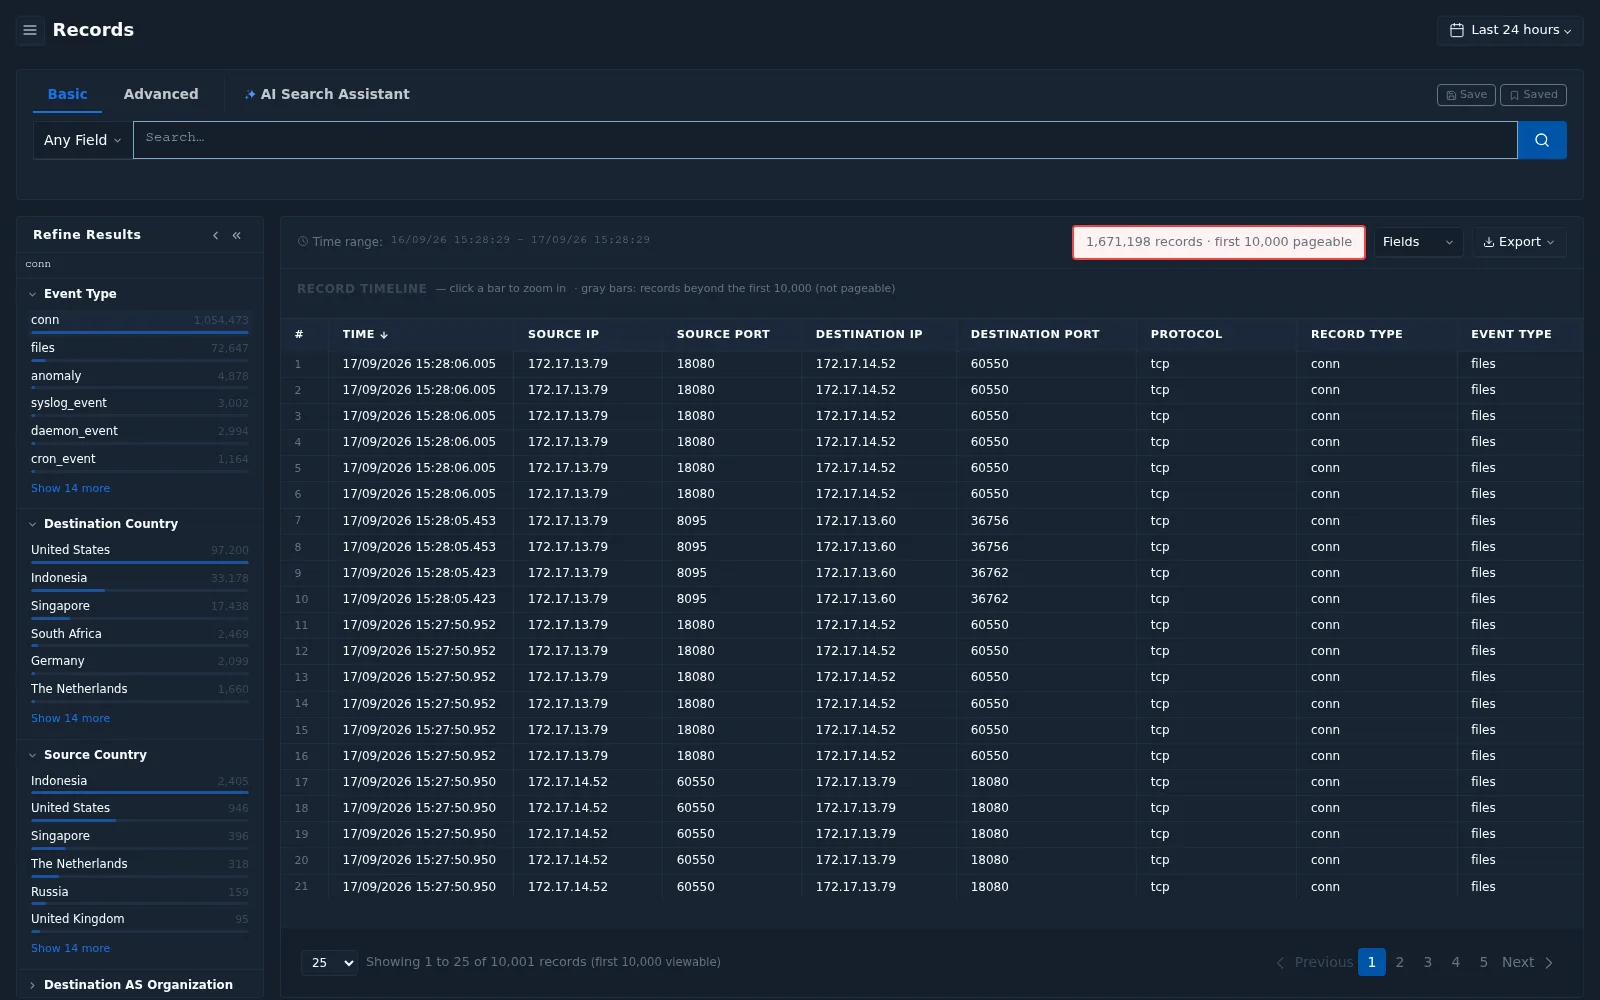Click the Save search button
This screenshot has width=1600, height=1000.
point(1466,95)
